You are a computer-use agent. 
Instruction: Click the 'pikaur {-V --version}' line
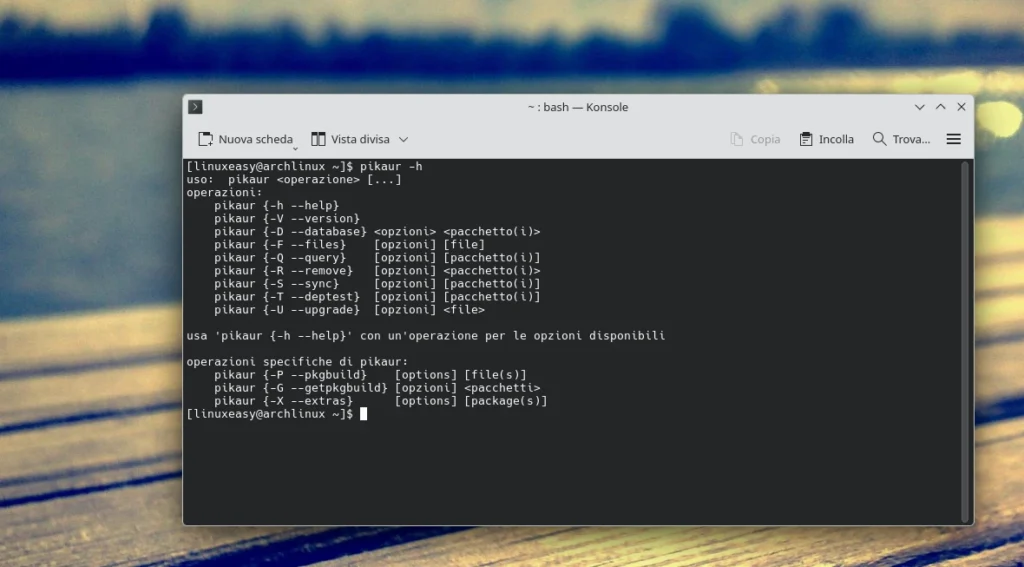(287, 218)
